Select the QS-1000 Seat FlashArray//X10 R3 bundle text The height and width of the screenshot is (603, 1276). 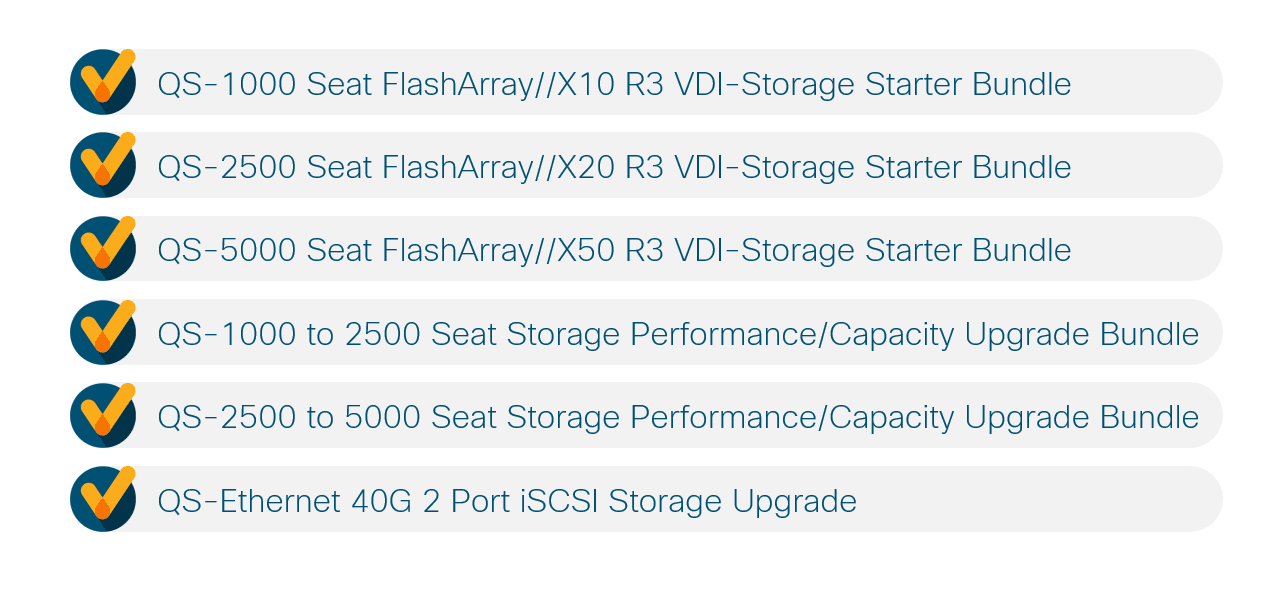(x=614, y=84)
